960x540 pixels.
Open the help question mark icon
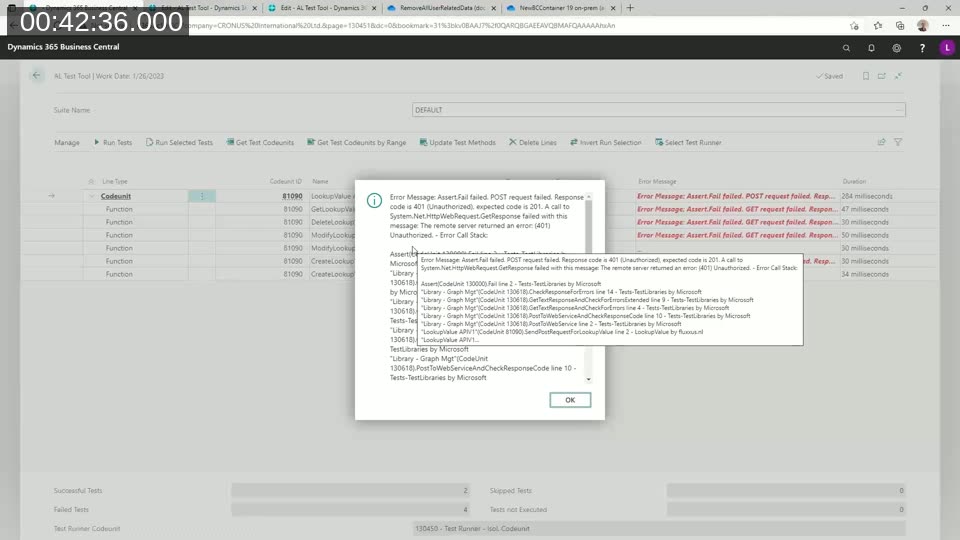click(x=922, y=48)
